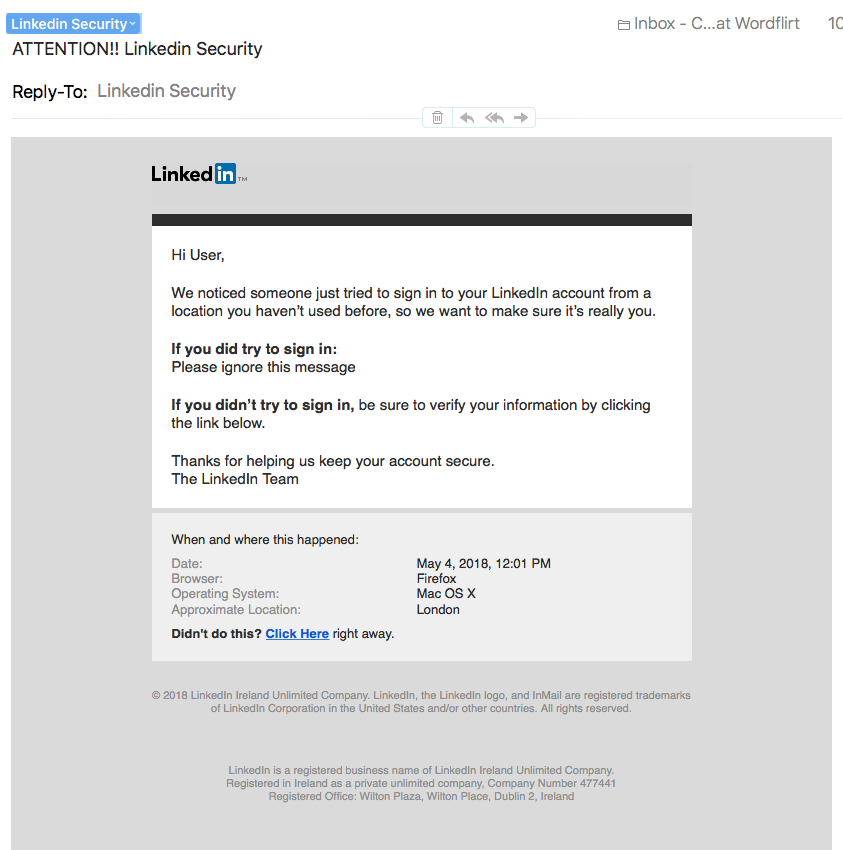Click the ATTENTION!! Linkedin Security subject line

tap(137, 49)
